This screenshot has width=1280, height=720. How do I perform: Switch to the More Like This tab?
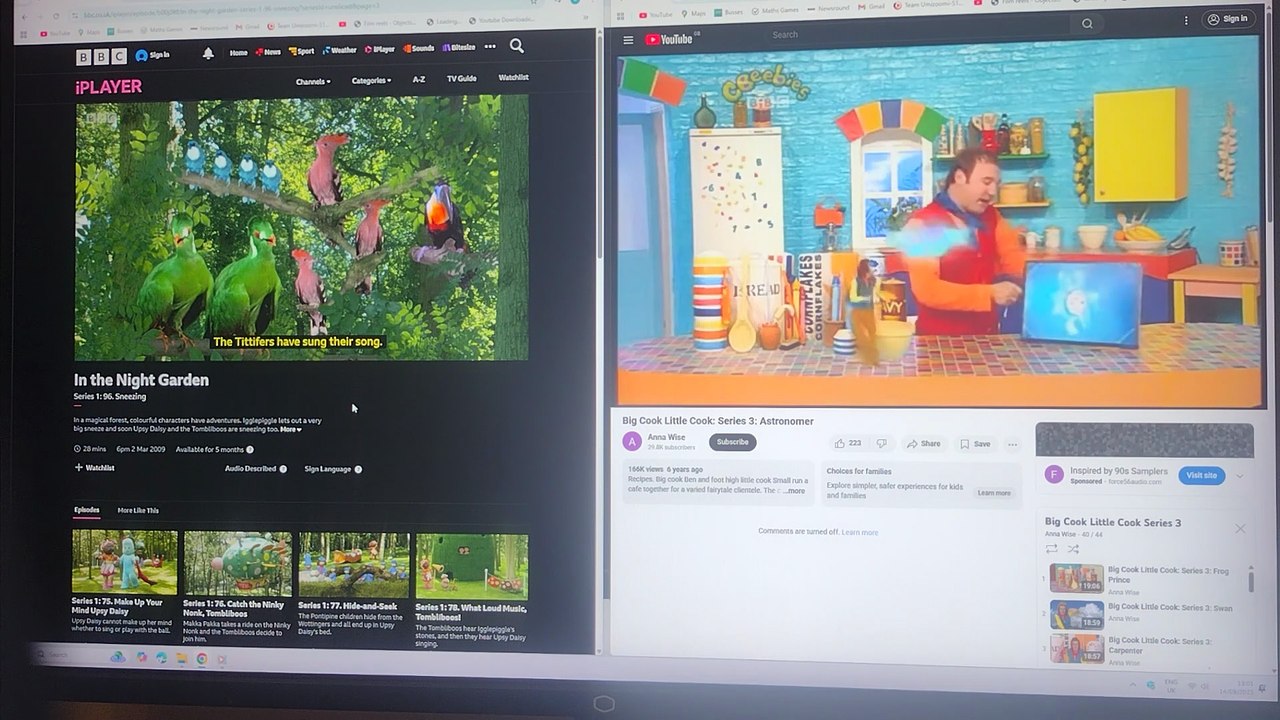(138, 510)
